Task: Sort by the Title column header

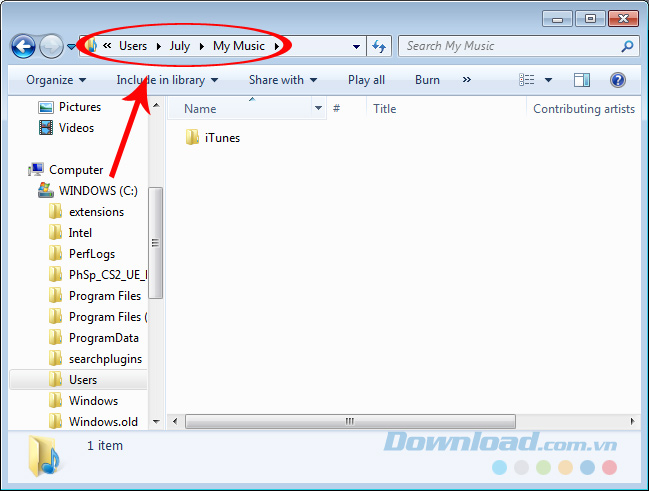Action: pos(385,109)
